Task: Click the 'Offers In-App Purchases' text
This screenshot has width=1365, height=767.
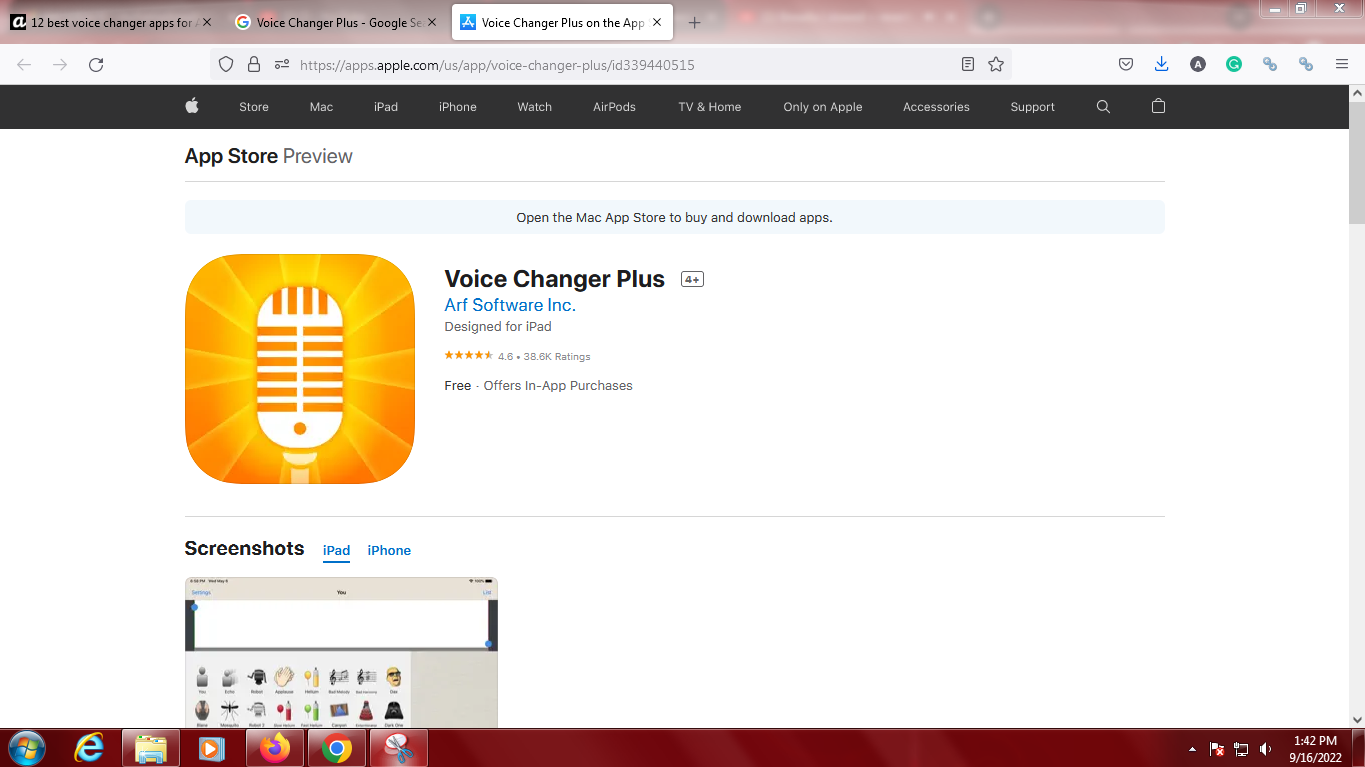Action: point(558,385)
